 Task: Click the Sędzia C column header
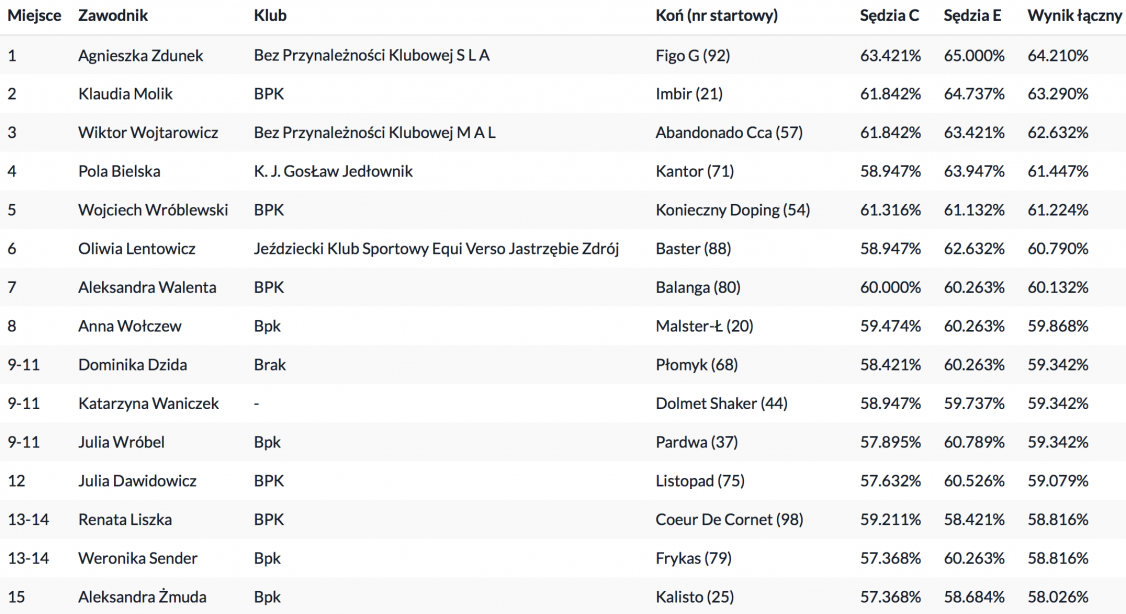[x=889, y=16]
